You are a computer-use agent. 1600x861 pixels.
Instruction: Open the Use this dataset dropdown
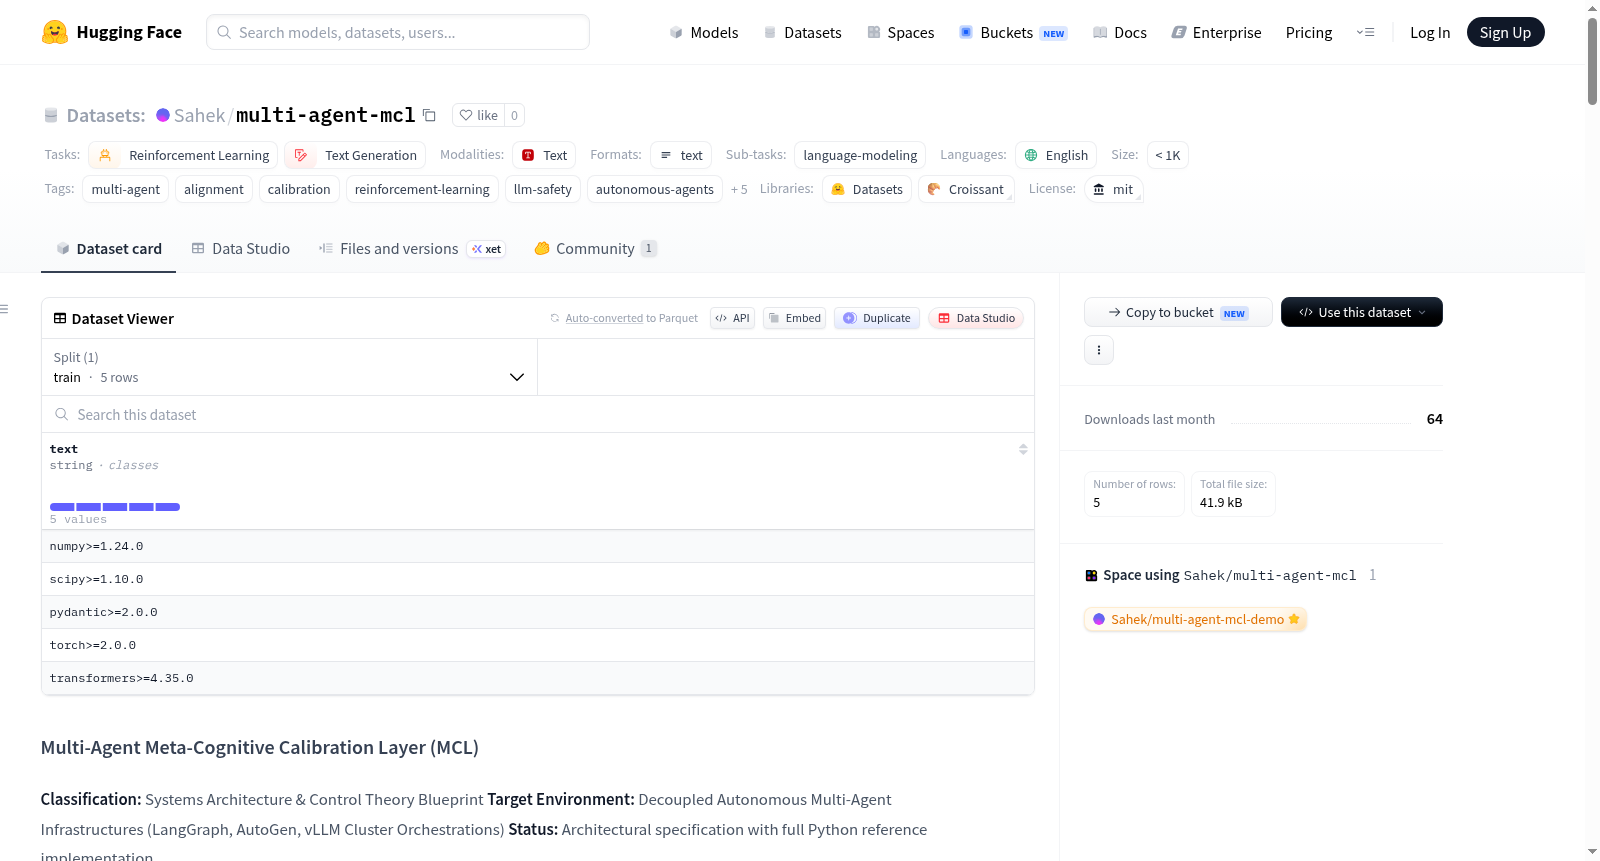click(x=1361, y=312)
